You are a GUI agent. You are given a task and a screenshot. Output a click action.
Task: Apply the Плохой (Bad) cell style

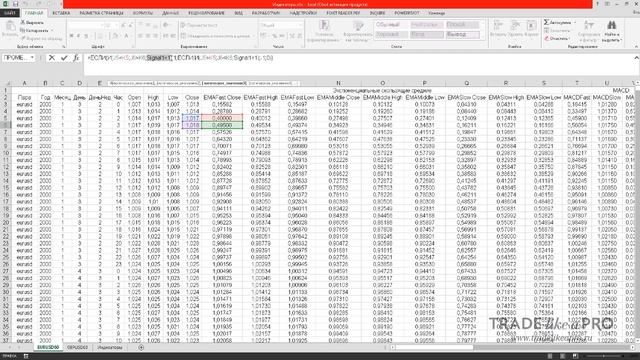pyautogui.click(x=462, y=25)
